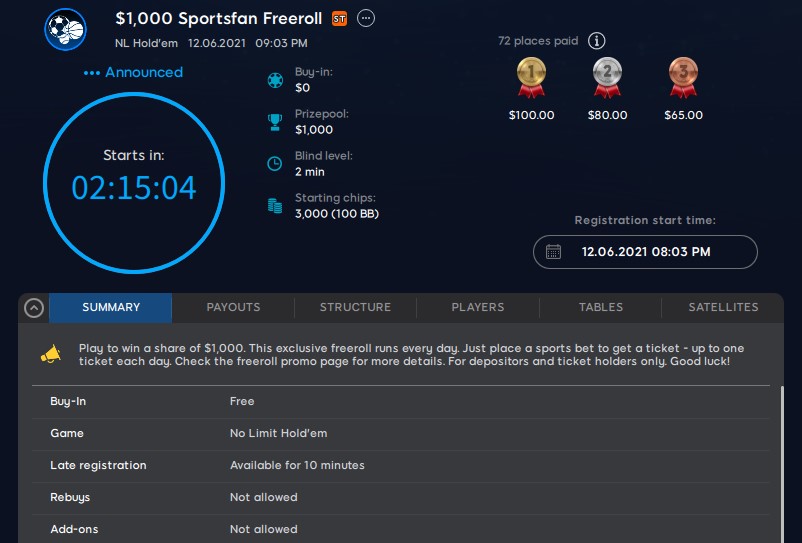
Task: Click the calendar icon in registration field
Action: point(553,252)
